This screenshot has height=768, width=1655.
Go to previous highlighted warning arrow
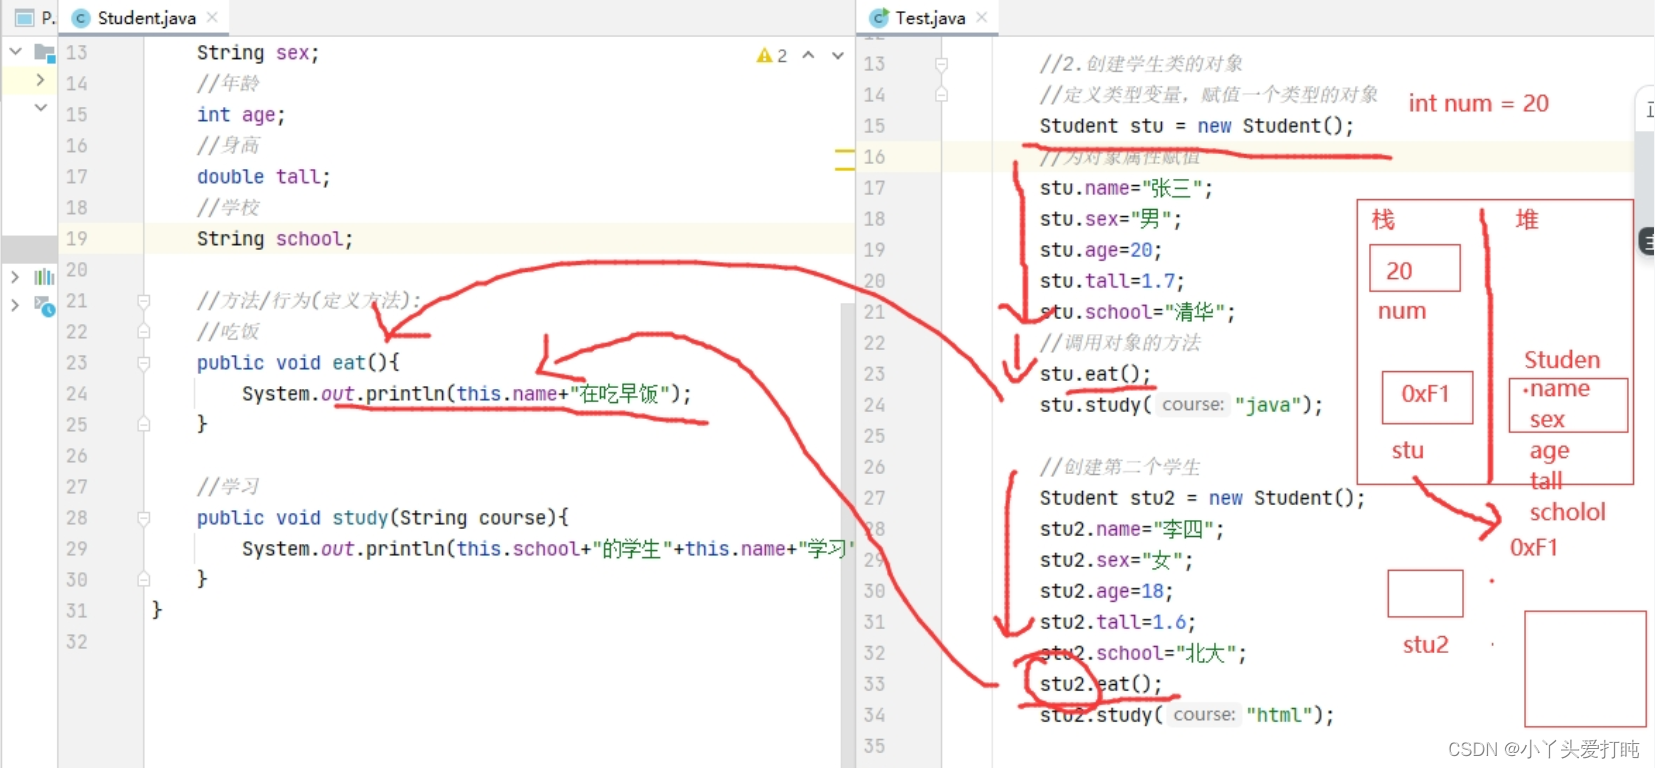click(x=808, y=56)
